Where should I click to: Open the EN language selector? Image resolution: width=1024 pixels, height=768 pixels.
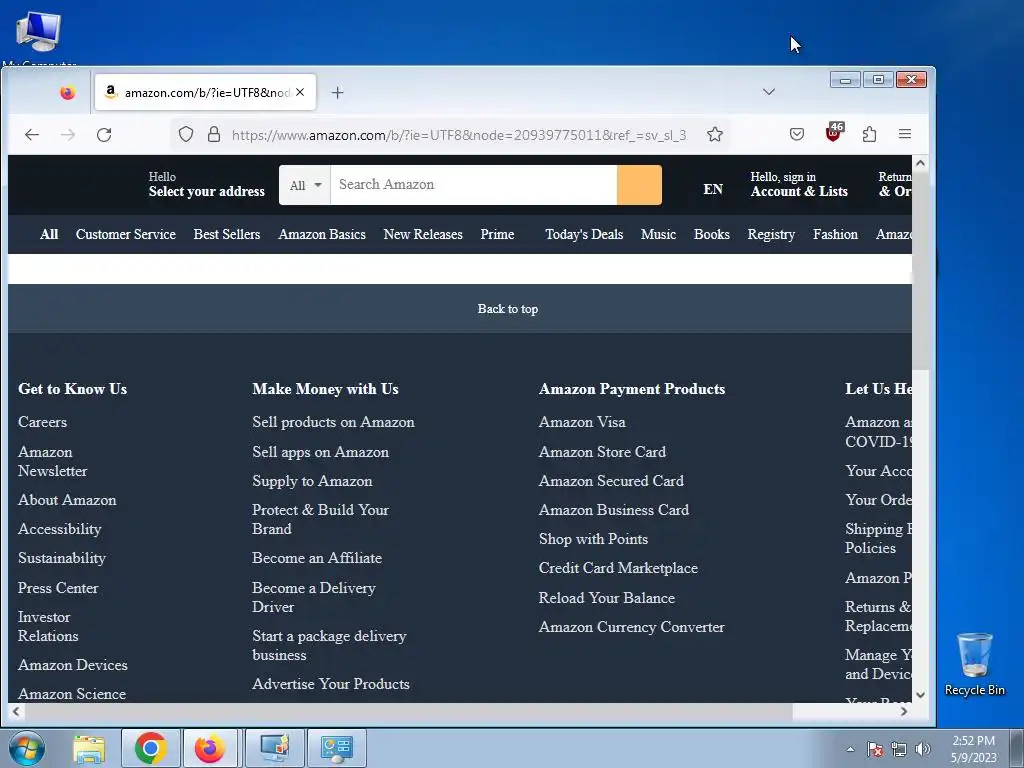712,189
